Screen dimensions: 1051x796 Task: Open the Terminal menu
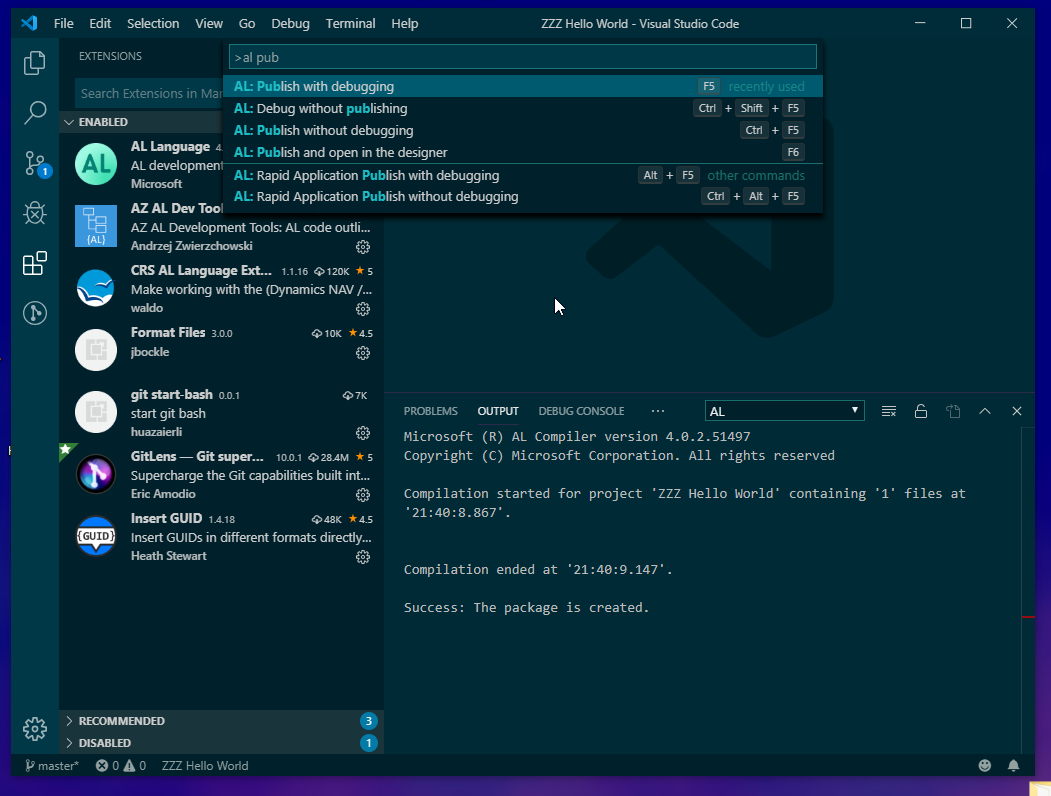click(350, 23)
